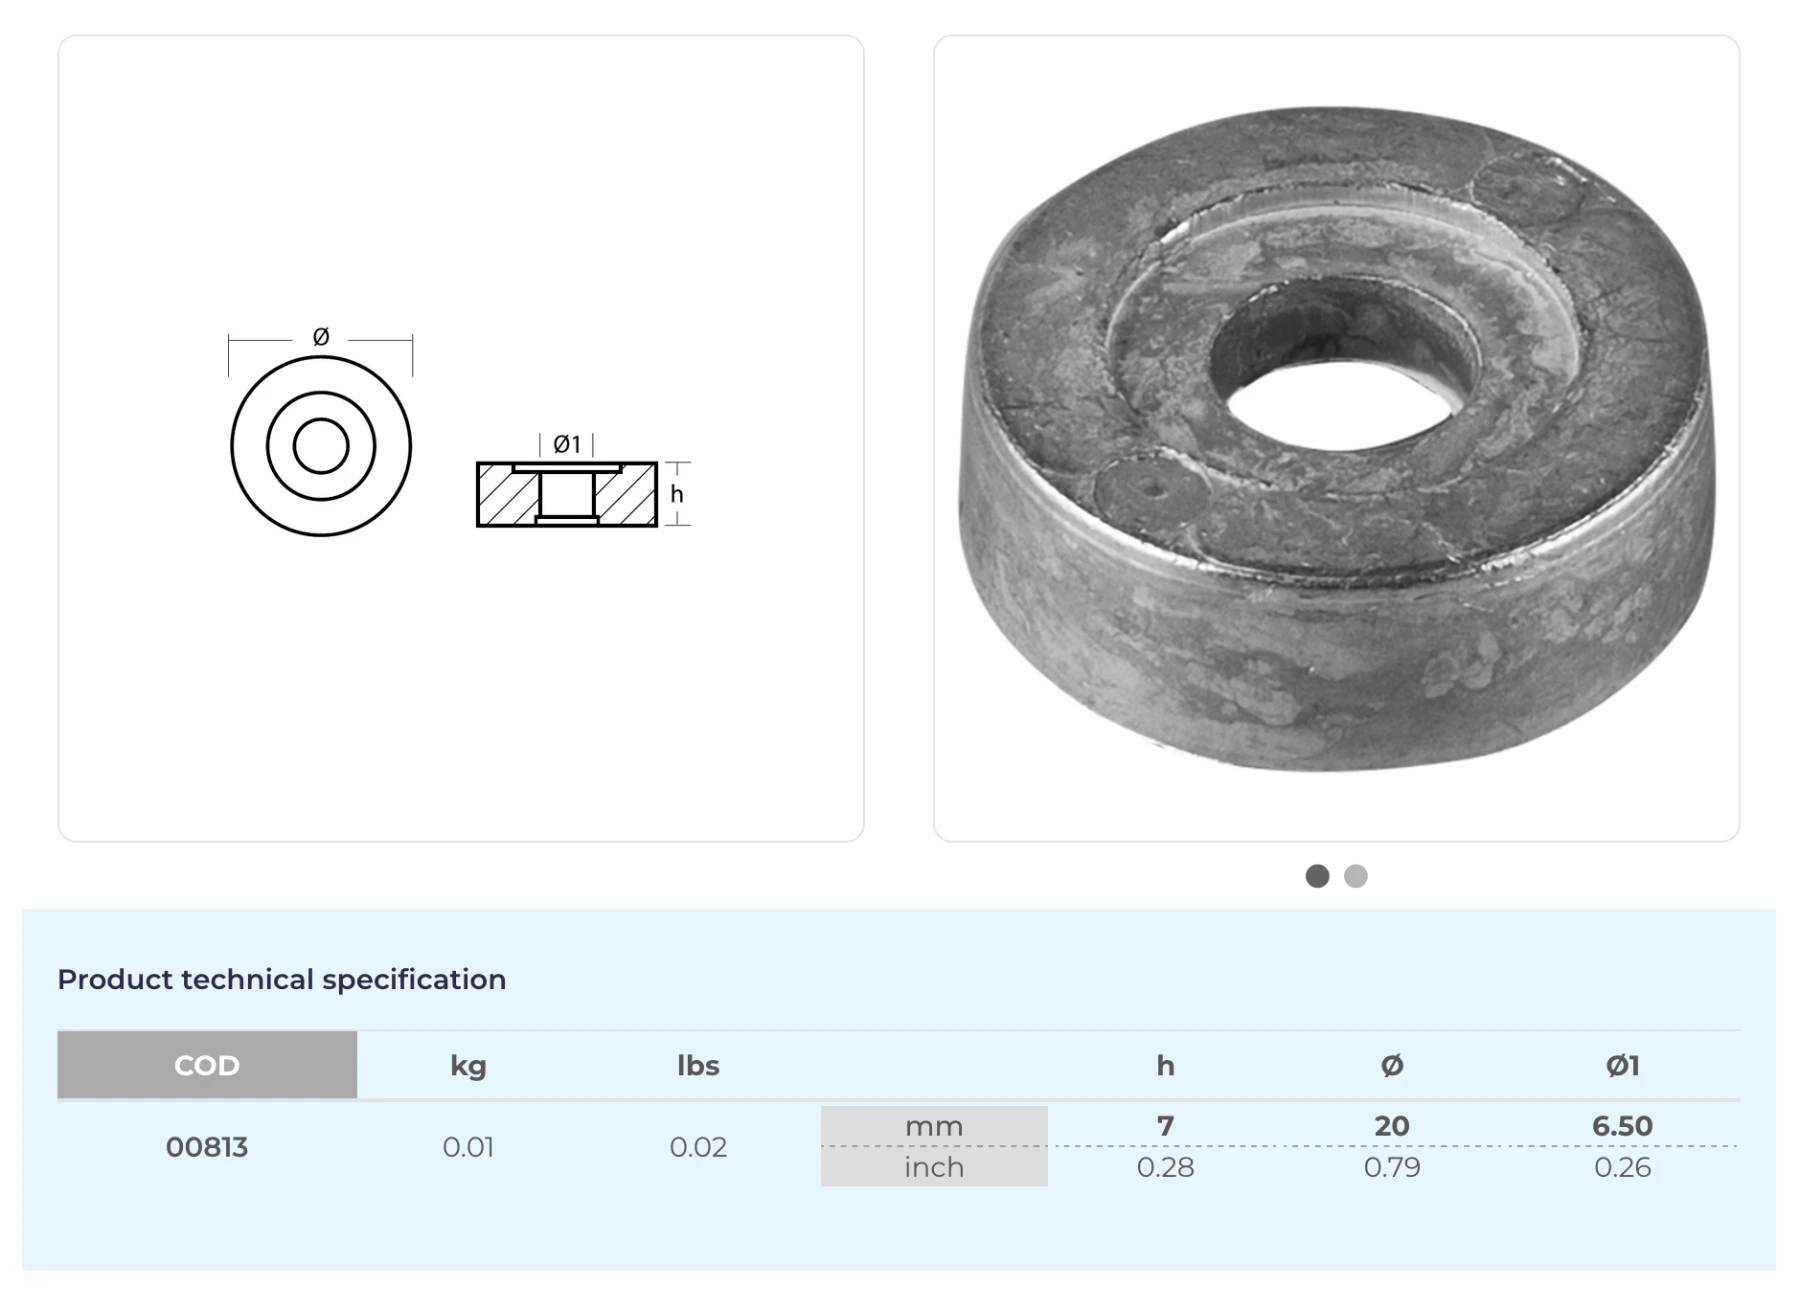Click the Ø label above the top-view drawing

(x=321, y=337)
